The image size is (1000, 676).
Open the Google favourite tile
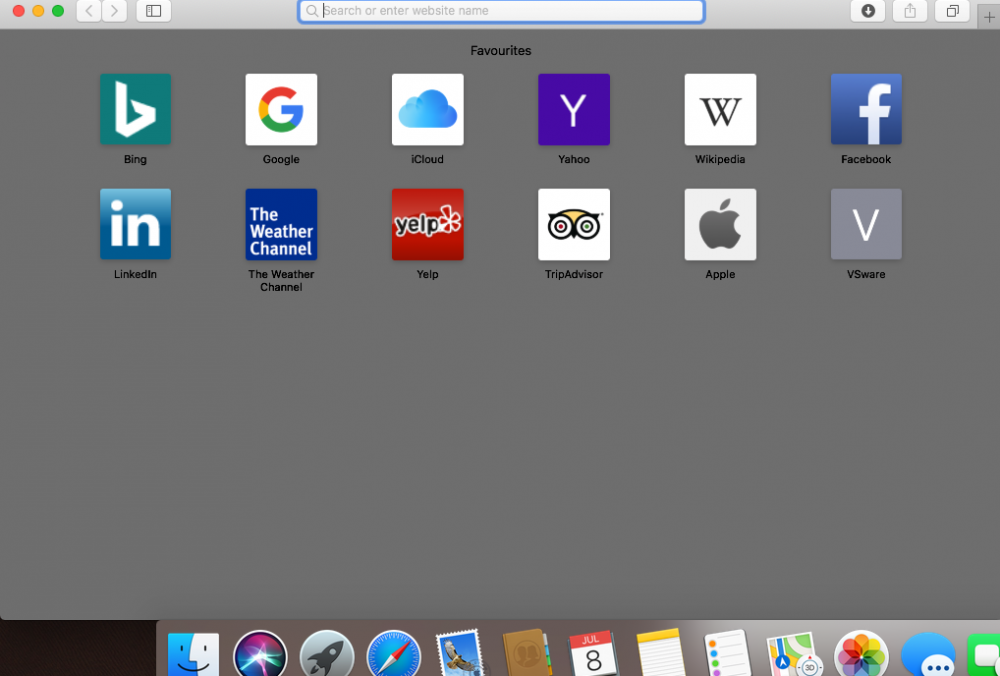coord(281,109)
